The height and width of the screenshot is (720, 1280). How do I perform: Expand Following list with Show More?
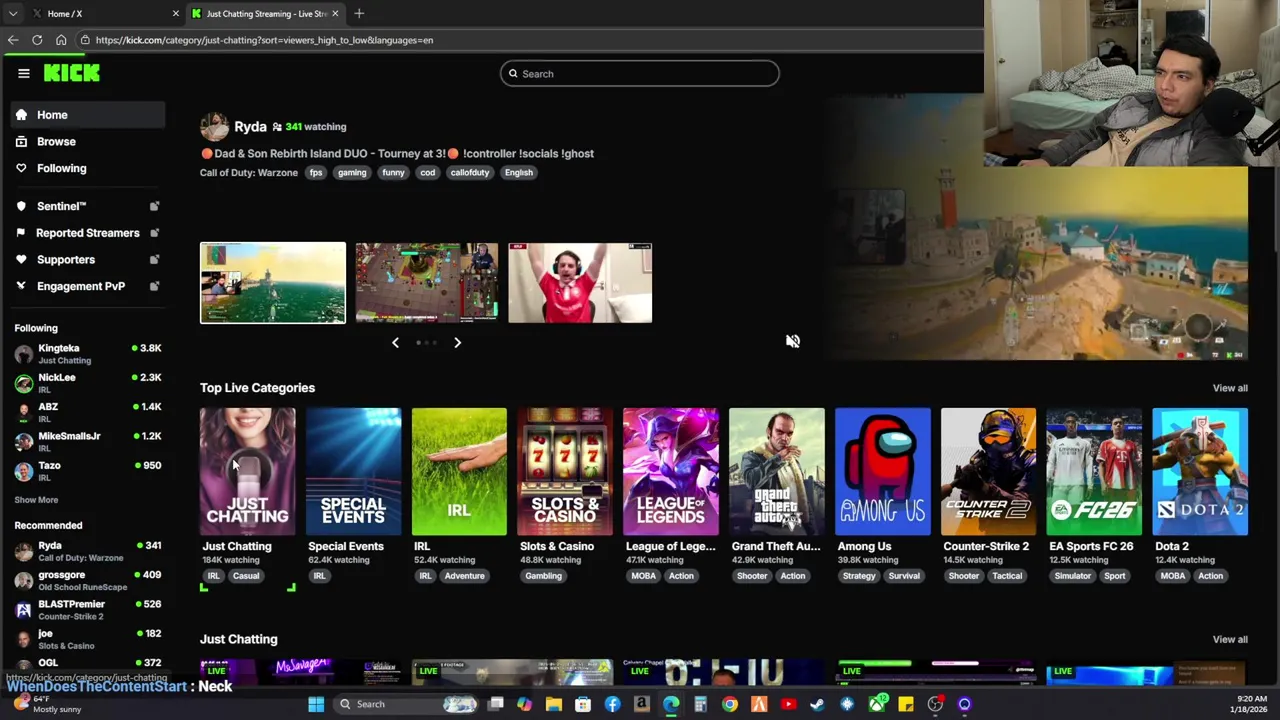(36, 500)
